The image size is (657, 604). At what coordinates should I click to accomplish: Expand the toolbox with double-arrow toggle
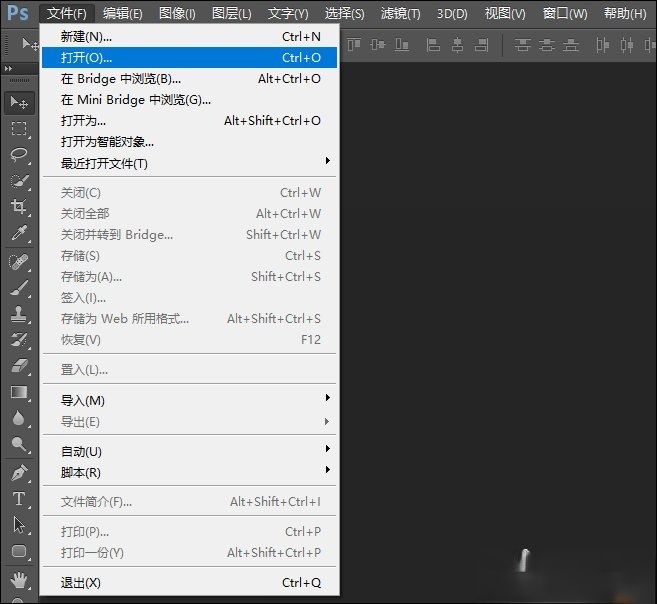[x=8, y=68]
